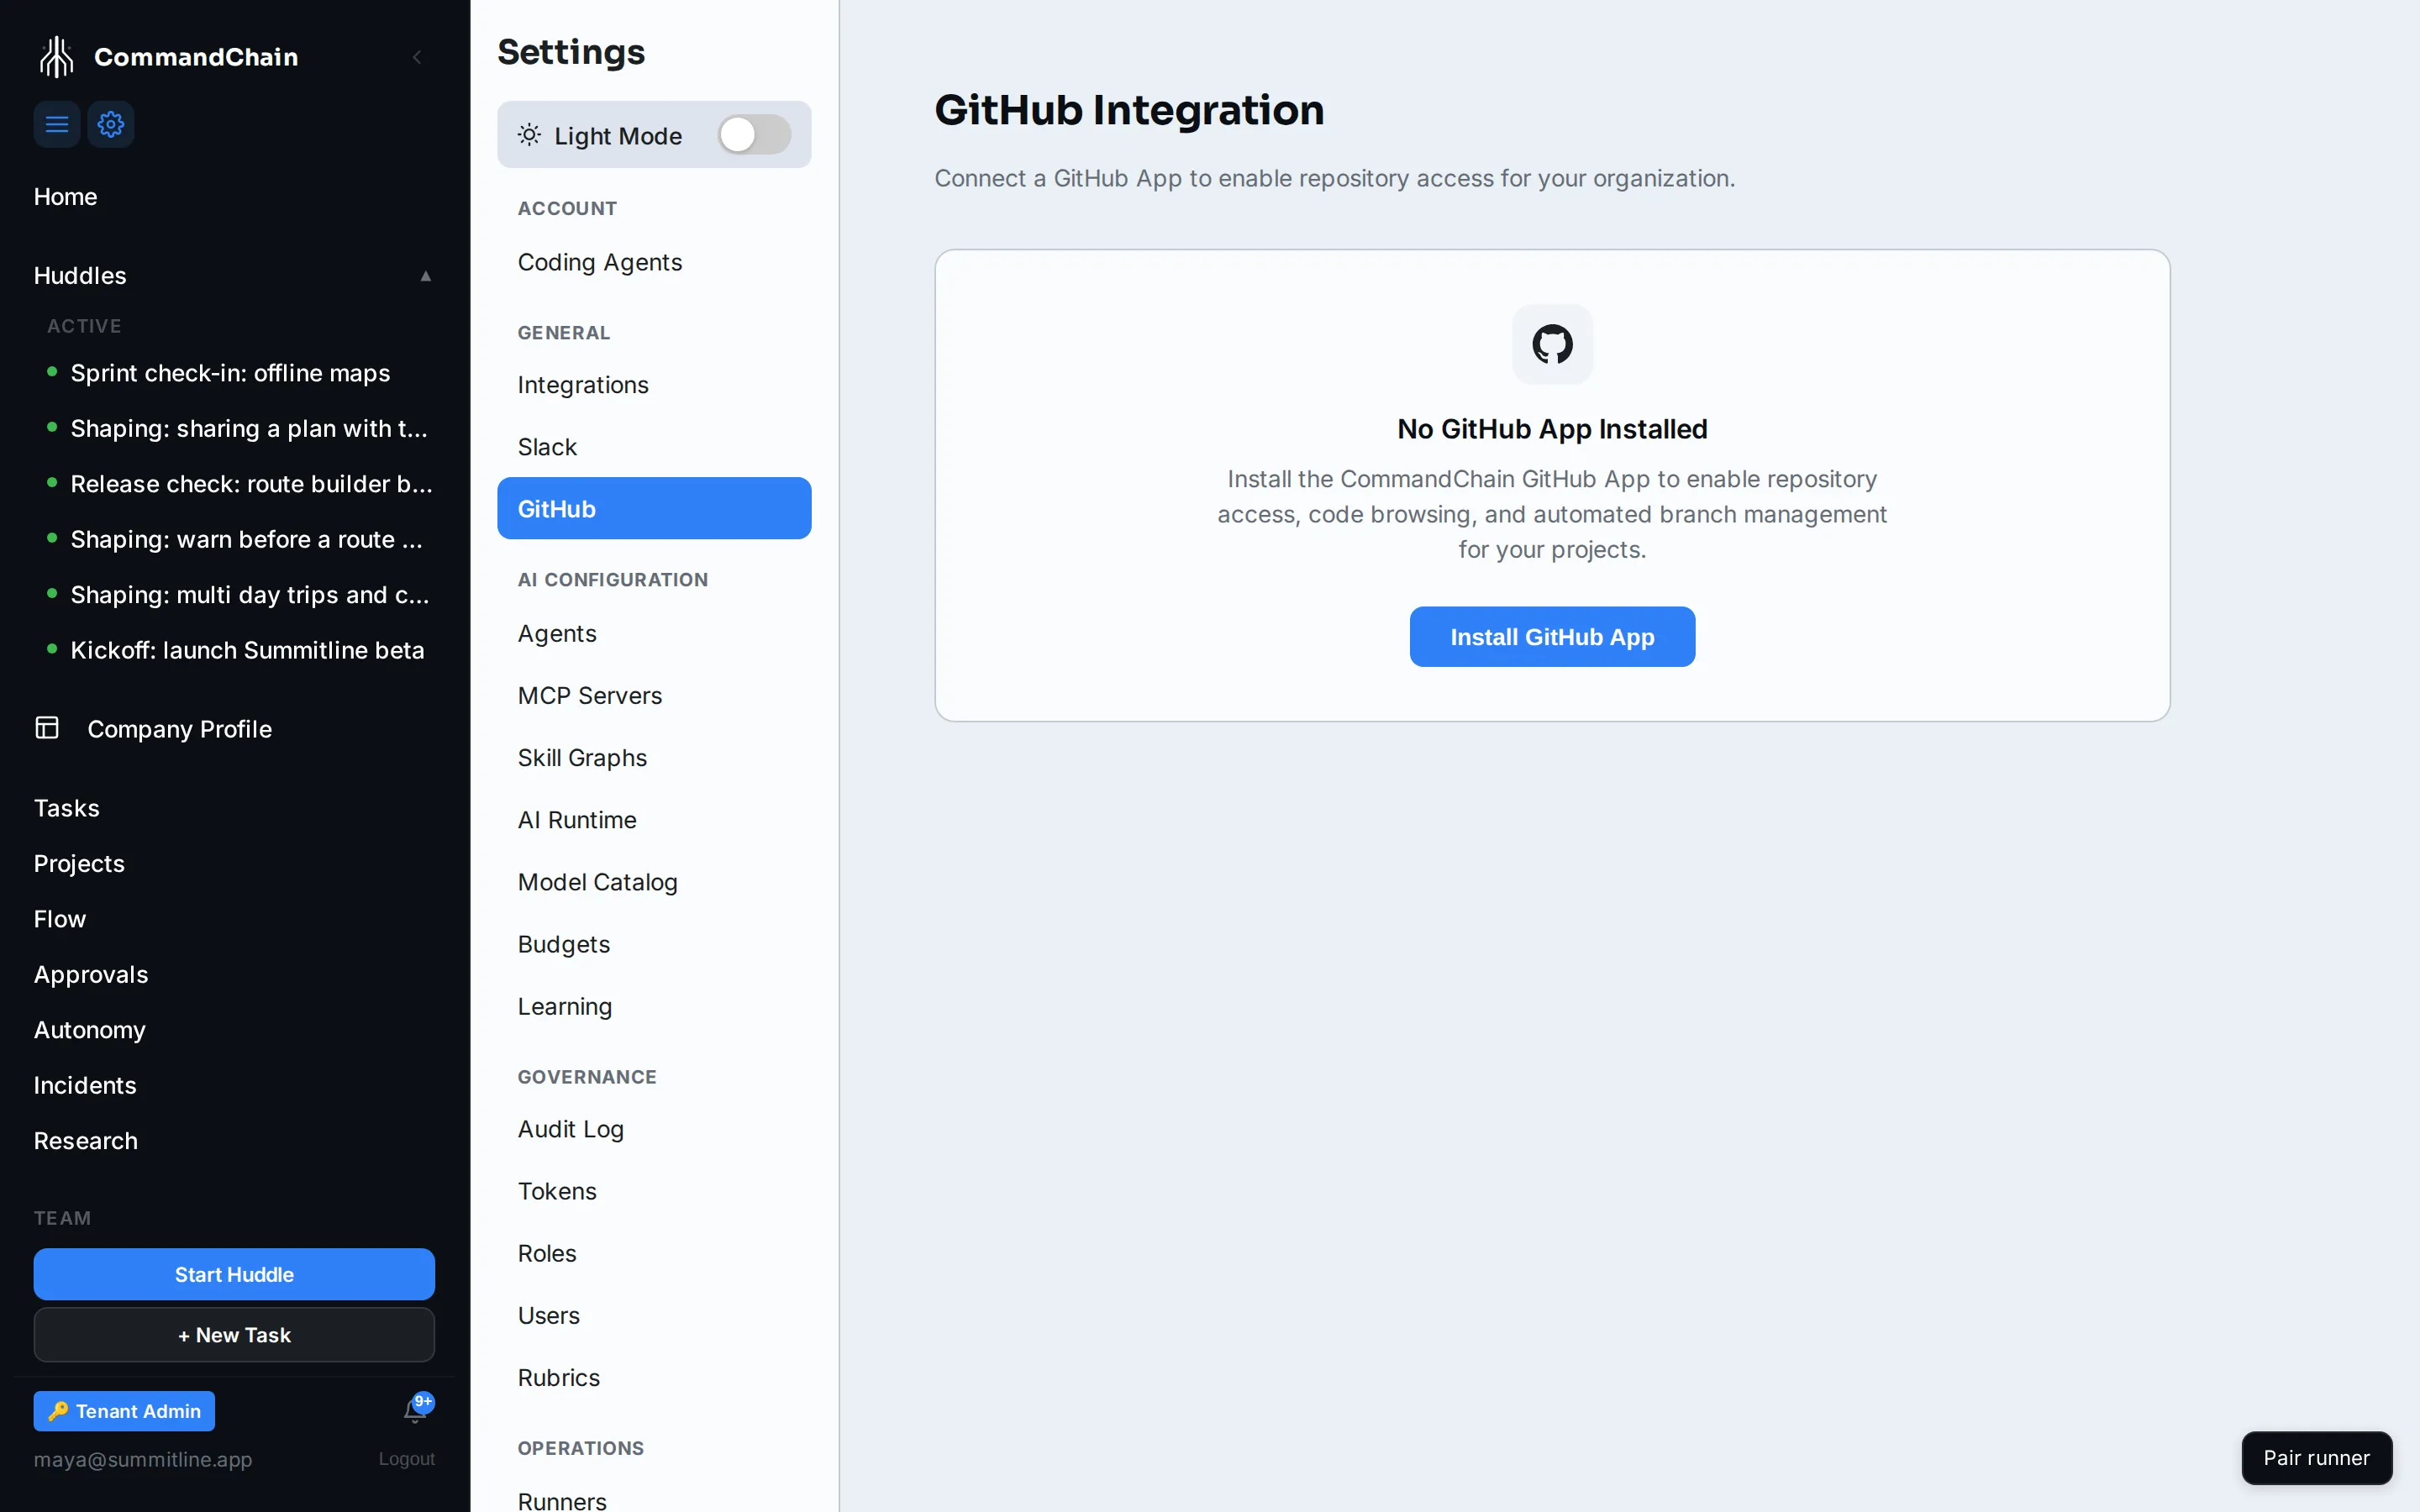Open the Incidents section
2420x1512 pixels.
point(85,1085)
